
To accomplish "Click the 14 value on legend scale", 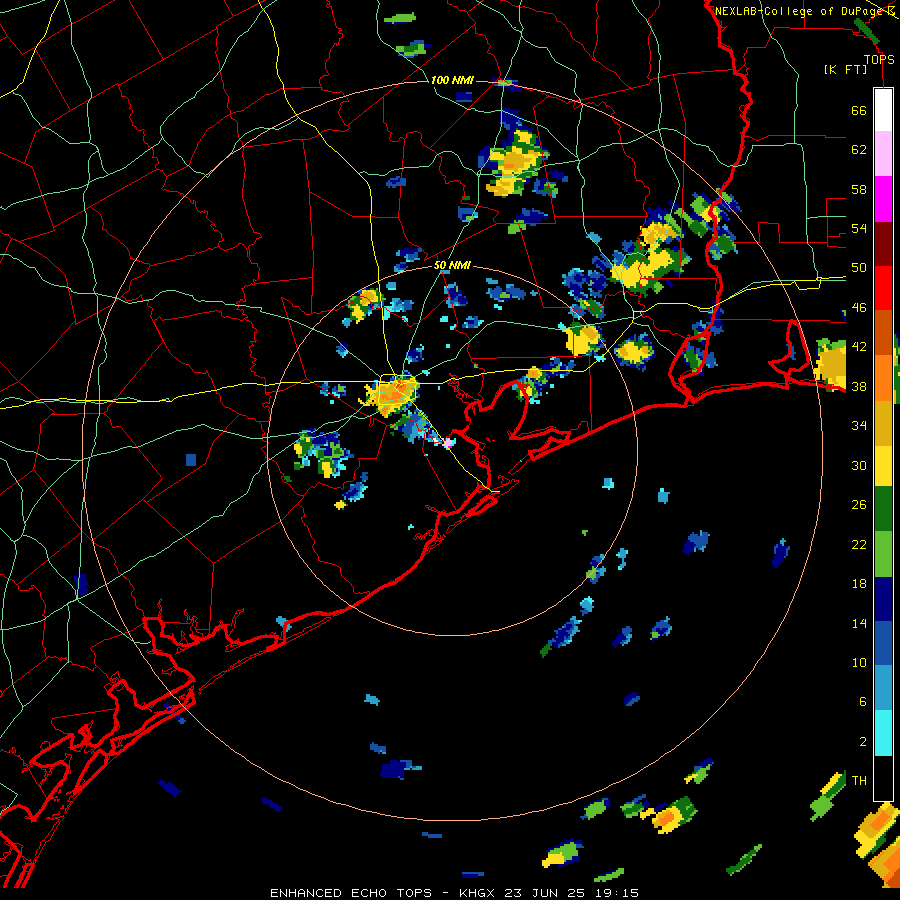I will [859, 623].
